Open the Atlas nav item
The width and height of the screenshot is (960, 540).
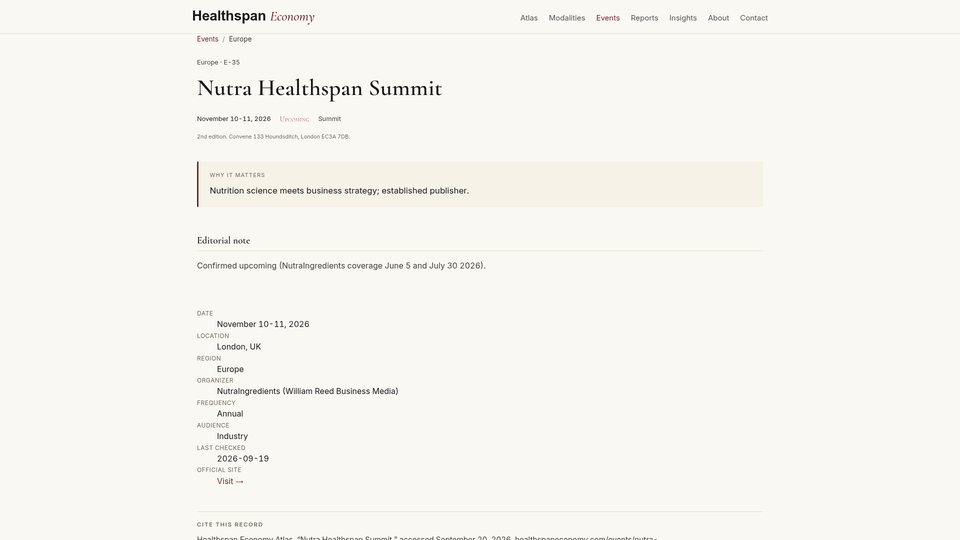coord(528,18)
